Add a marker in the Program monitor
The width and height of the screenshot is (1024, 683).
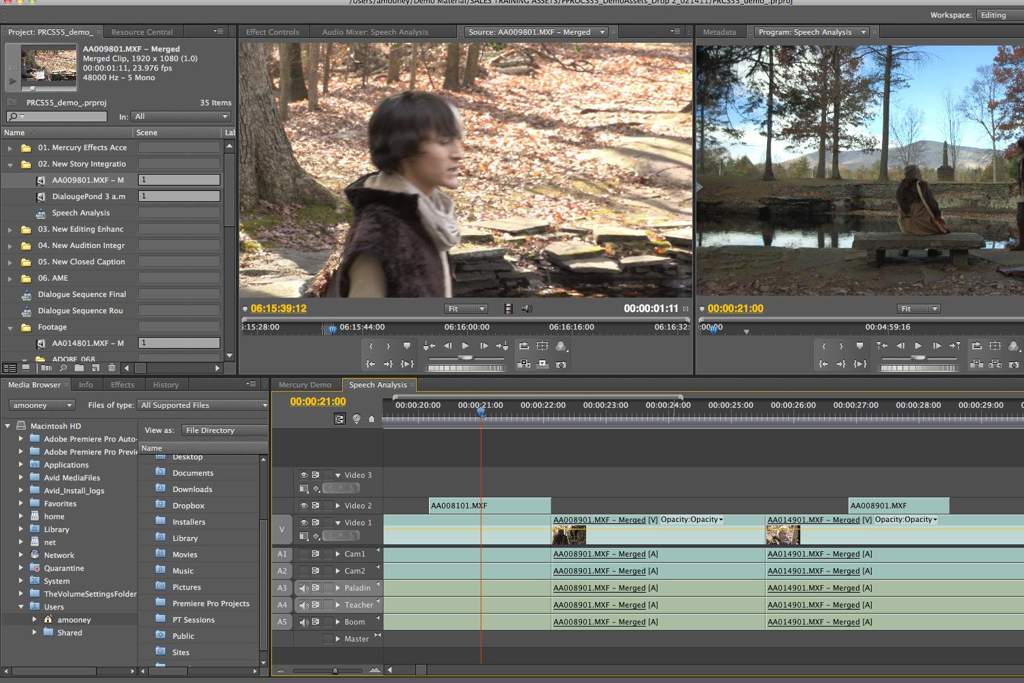click(x=859, y=346)
